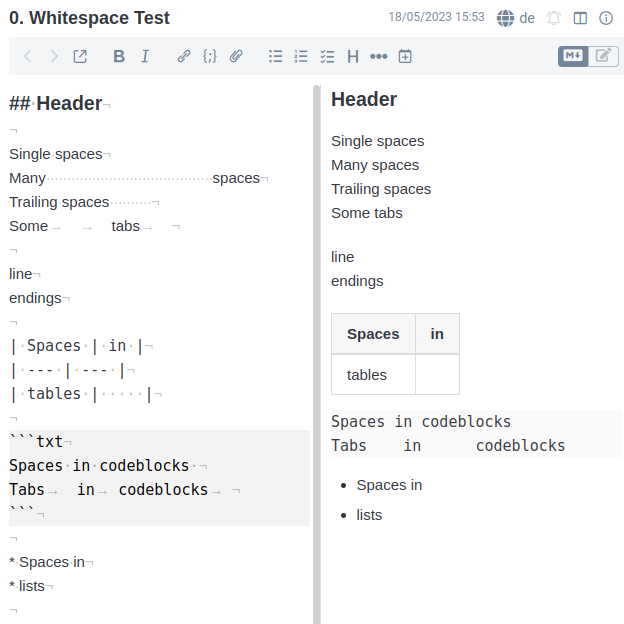
Task: Change language 'de' setting
Action: [527, 18]
